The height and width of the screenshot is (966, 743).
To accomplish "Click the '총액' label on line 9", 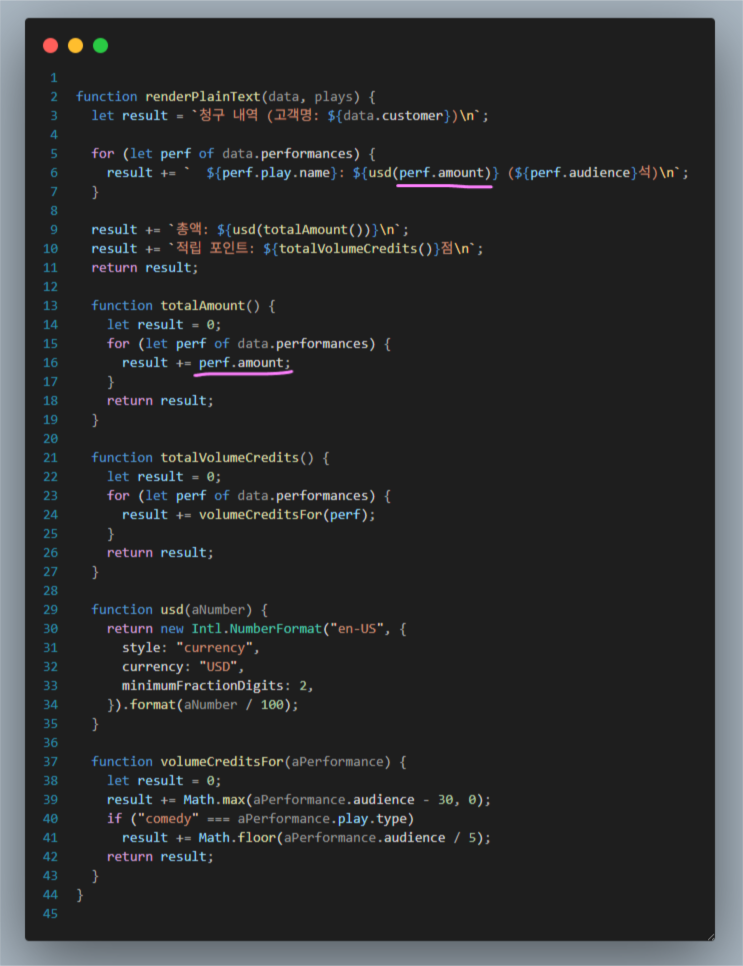I will click(x=191, y=229).
